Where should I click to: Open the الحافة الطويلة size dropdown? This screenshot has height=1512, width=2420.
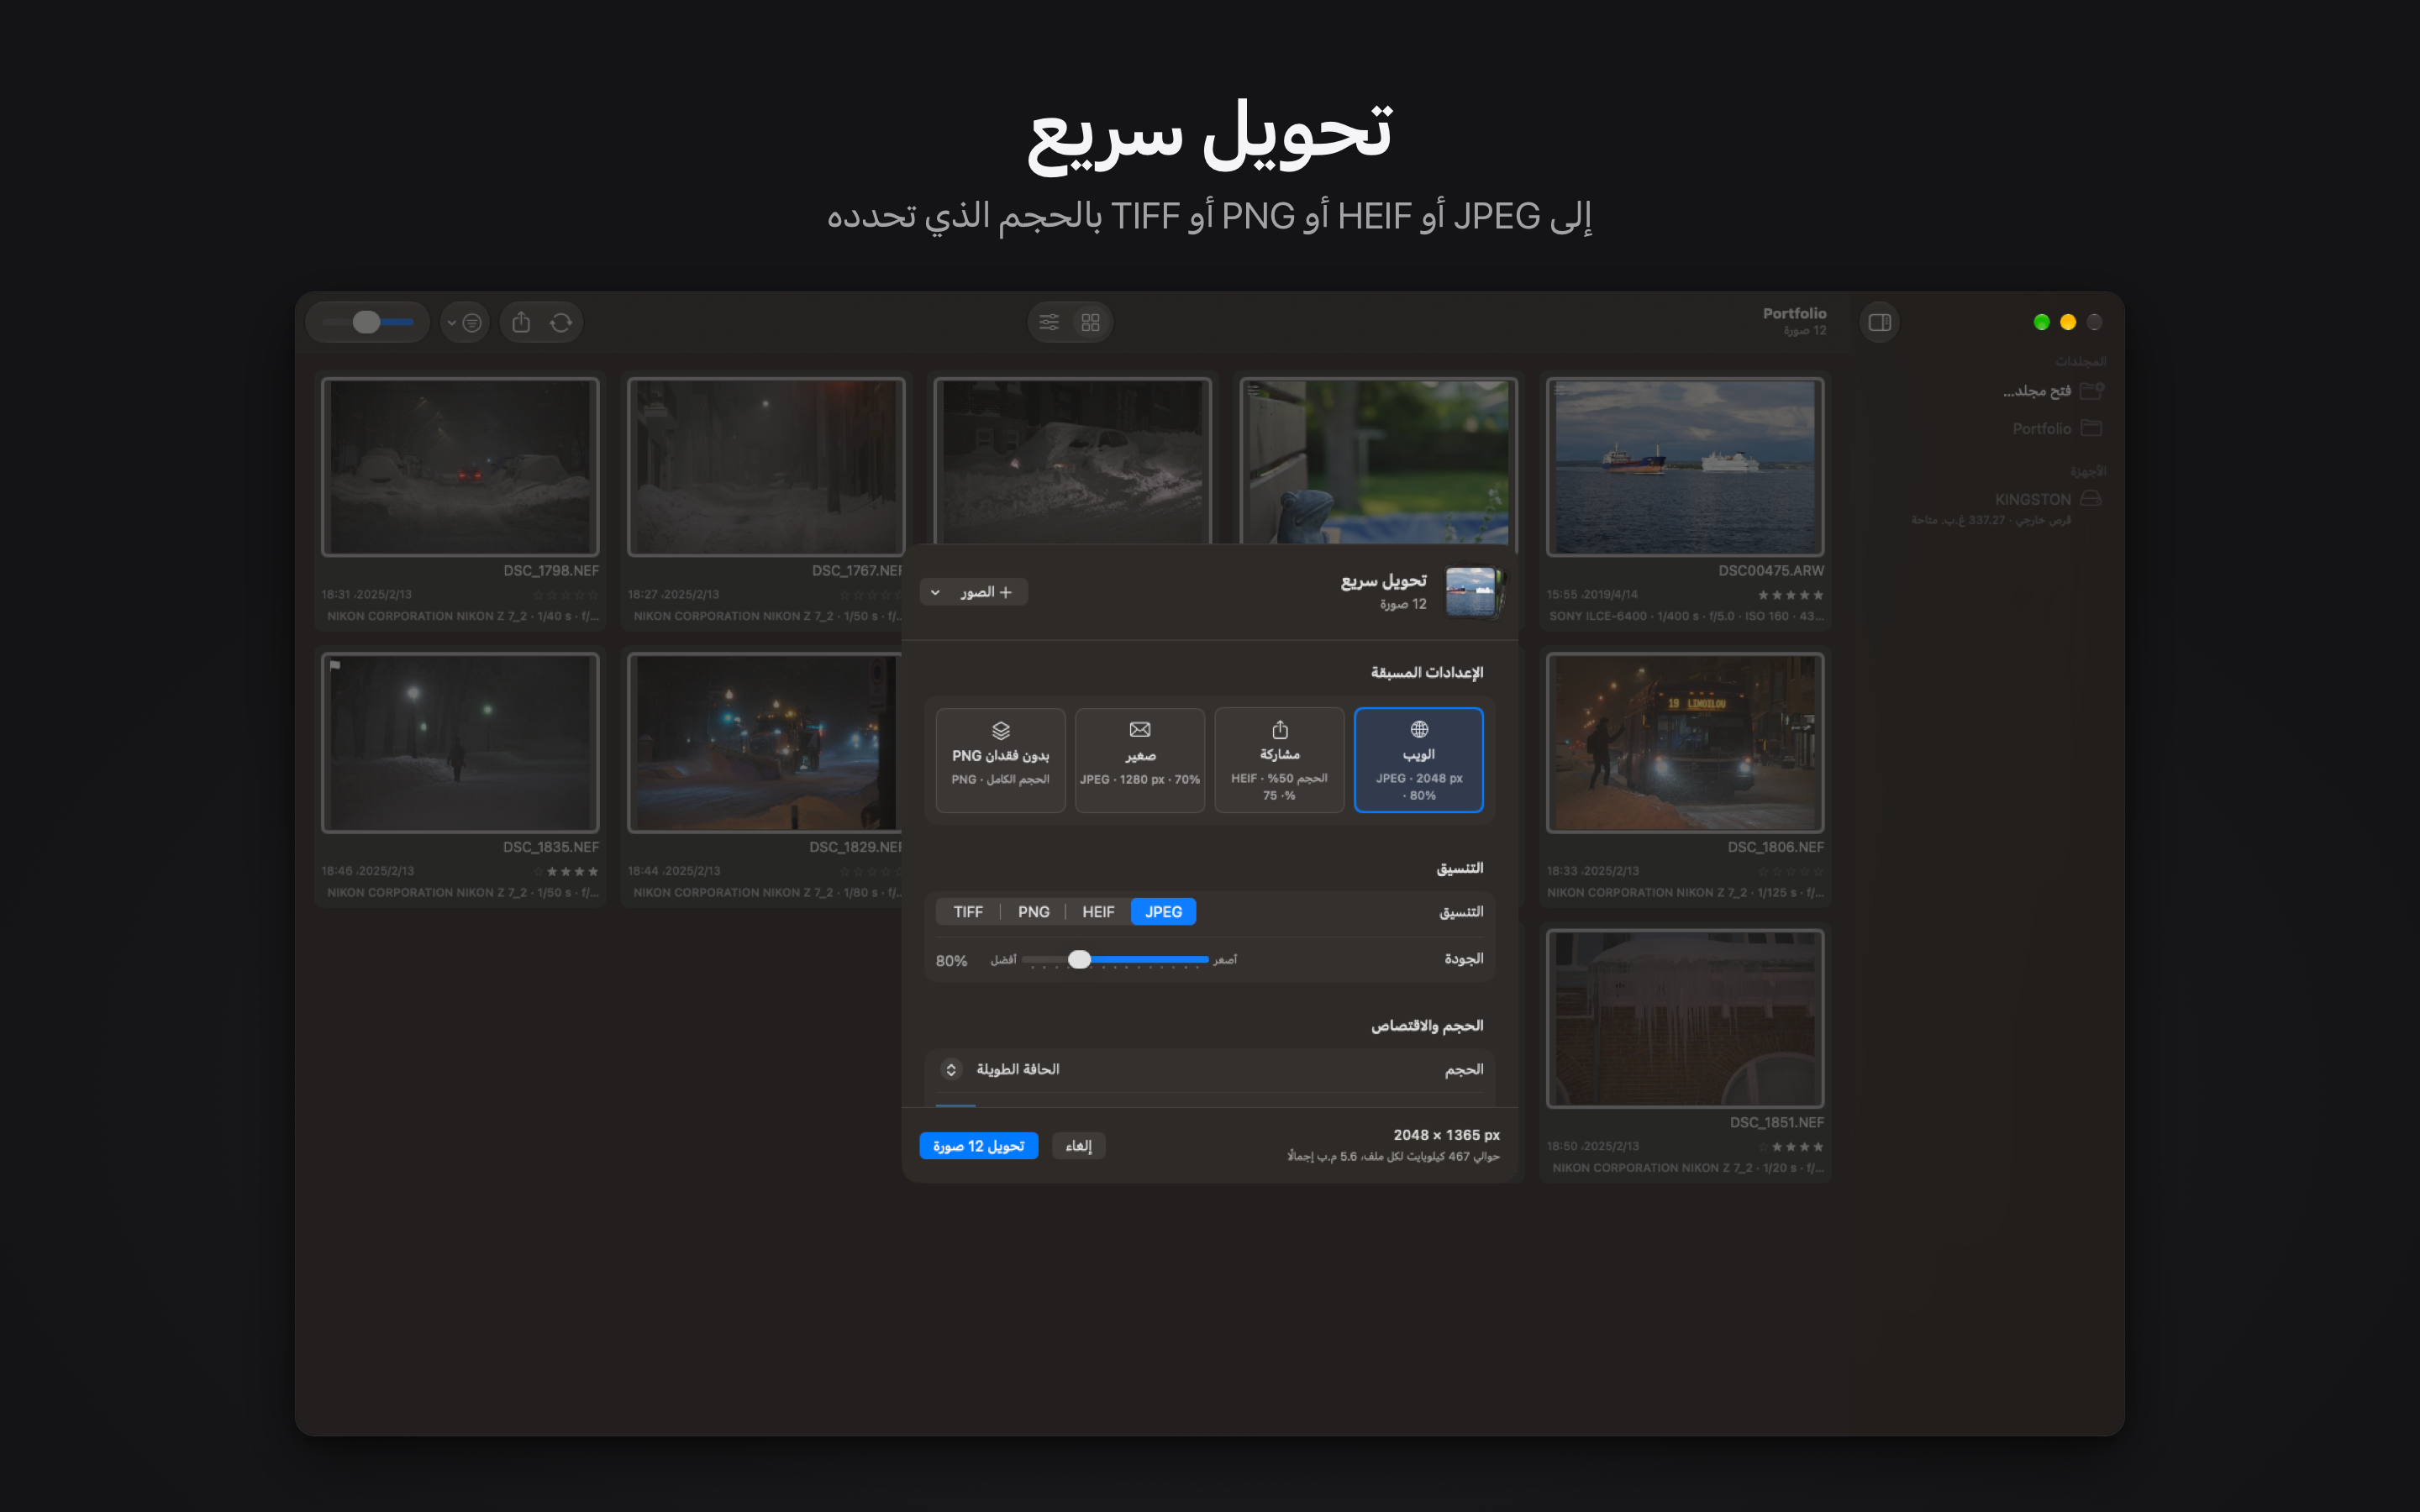(1001, 1069)
